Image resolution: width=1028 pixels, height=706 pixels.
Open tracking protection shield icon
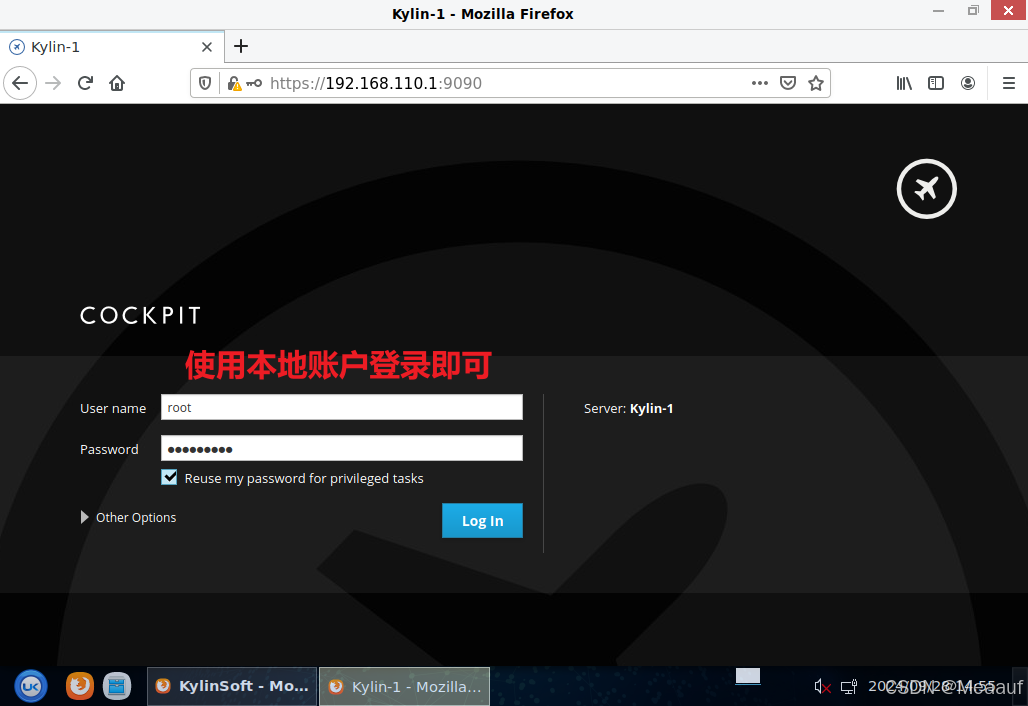[205, 83]
